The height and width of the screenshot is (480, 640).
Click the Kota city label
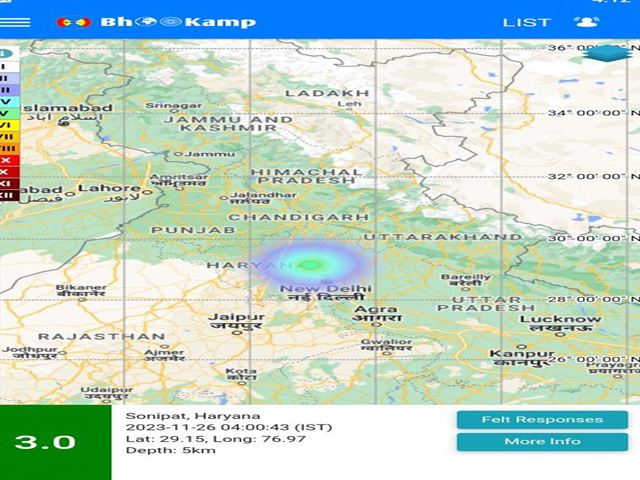pos(241,374)
